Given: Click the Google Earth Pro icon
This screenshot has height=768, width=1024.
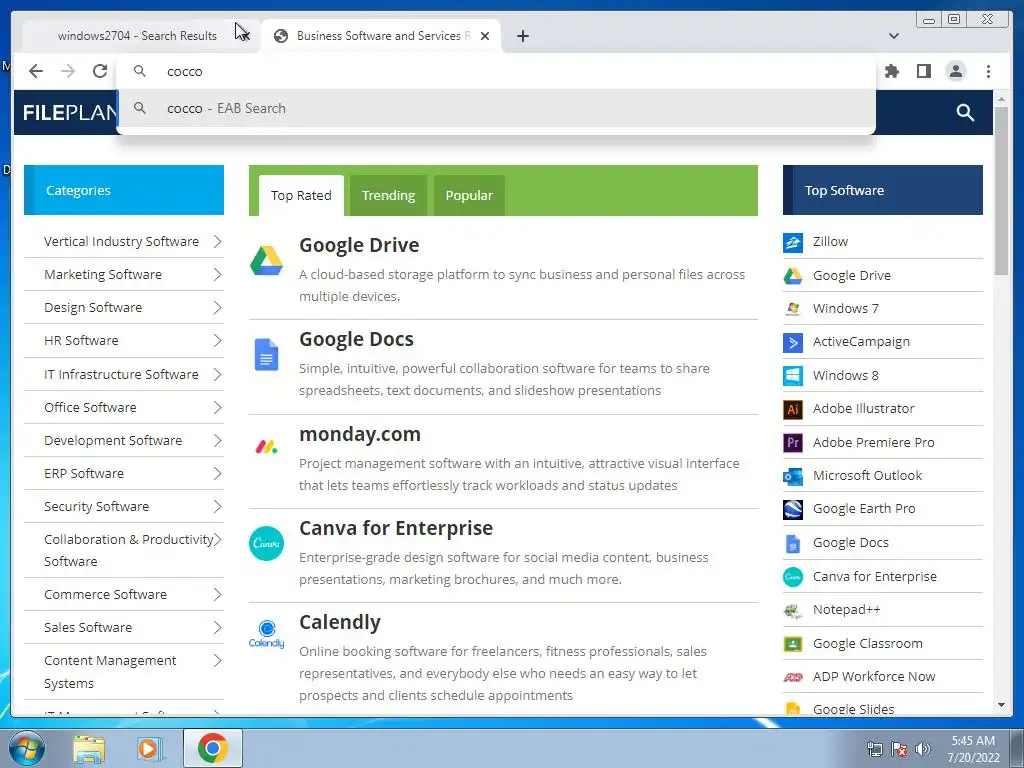Looking at the screenshot, I should click(x=793, y=509).
